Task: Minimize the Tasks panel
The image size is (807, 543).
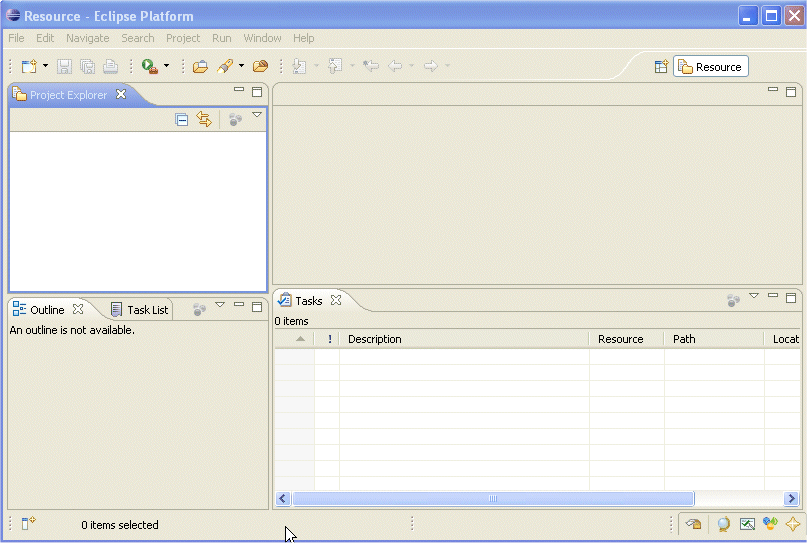Action: click(x=773, y=295)
